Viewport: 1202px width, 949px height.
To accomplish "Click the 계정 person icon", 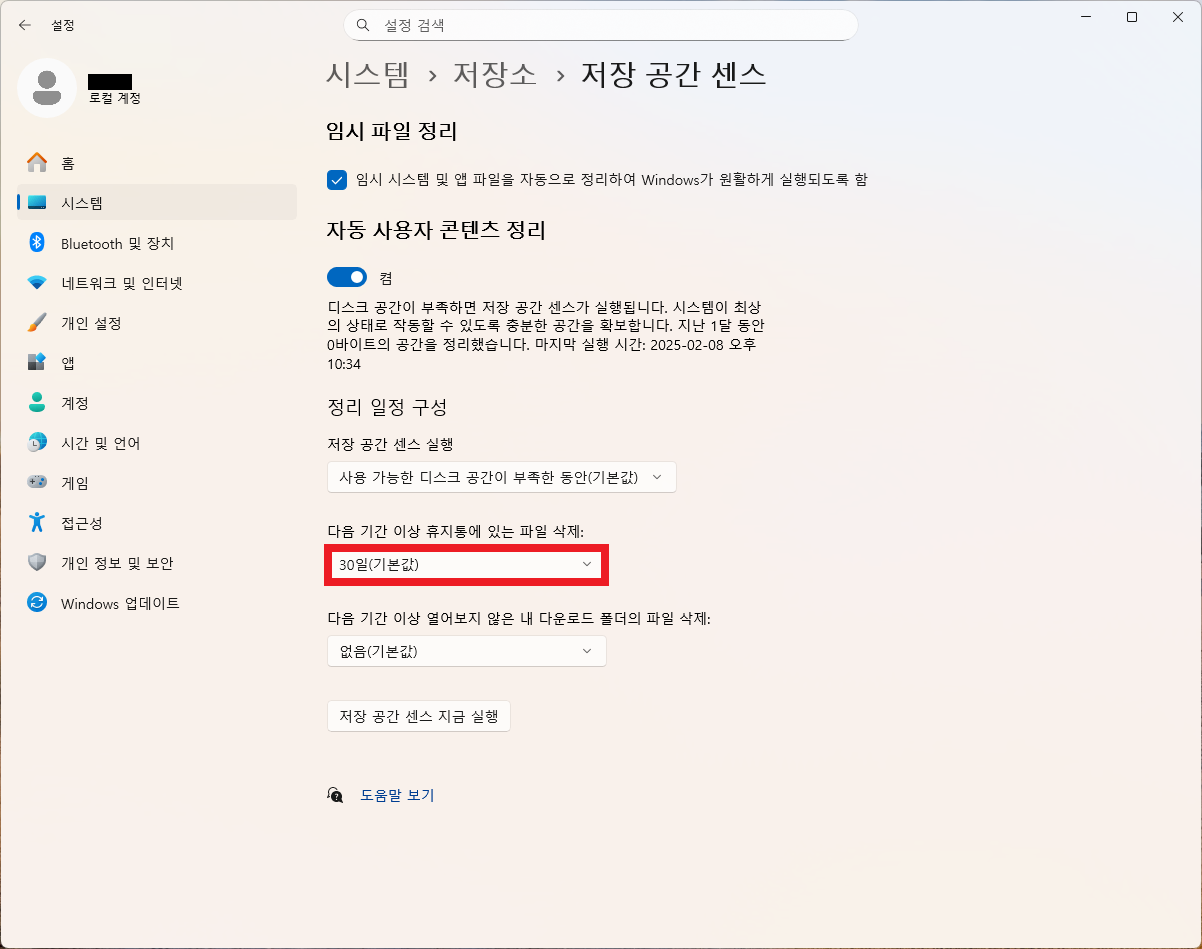I will (x=37, y=403).
